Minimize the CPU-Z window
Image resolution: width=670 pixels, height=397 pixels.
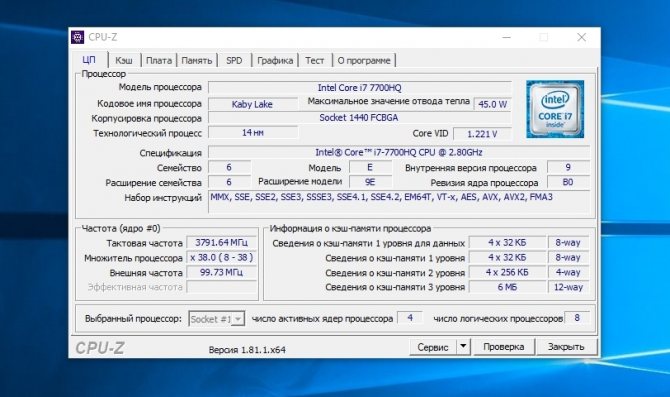(x=506, y=38)
